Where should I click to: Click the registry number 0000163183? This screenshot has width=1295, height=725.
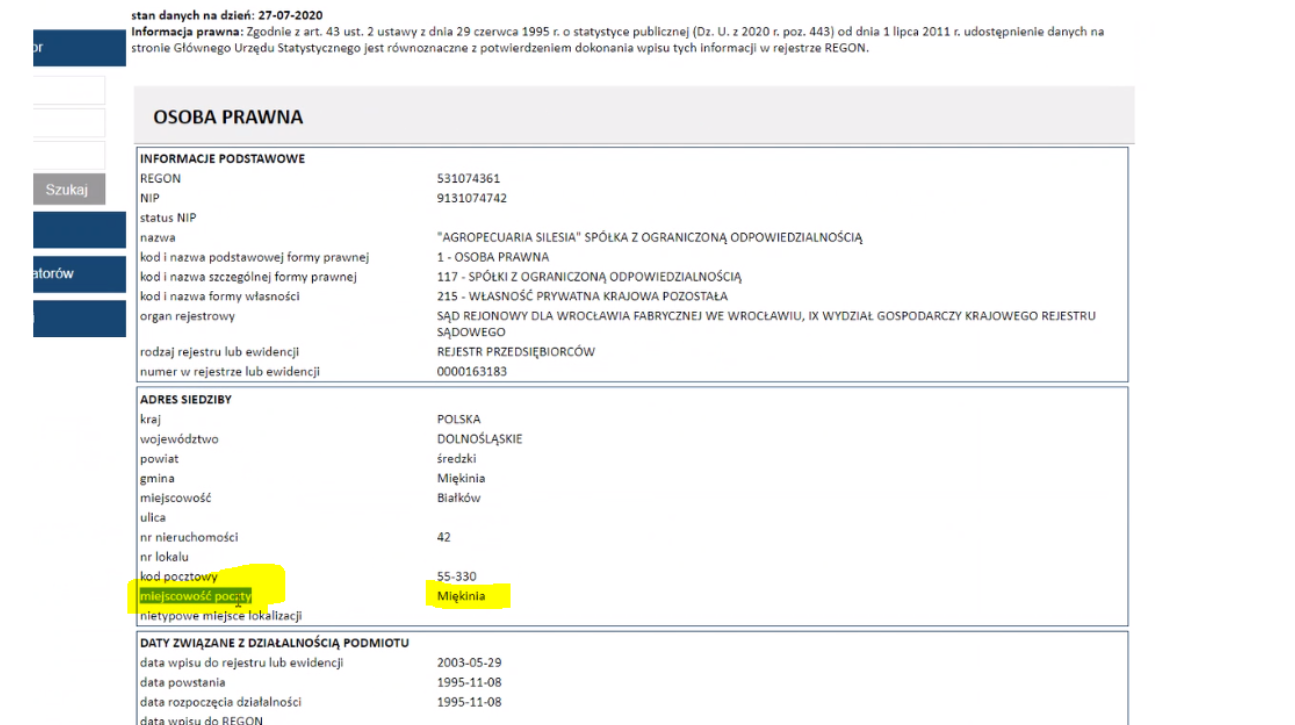[x=471, y=372]
